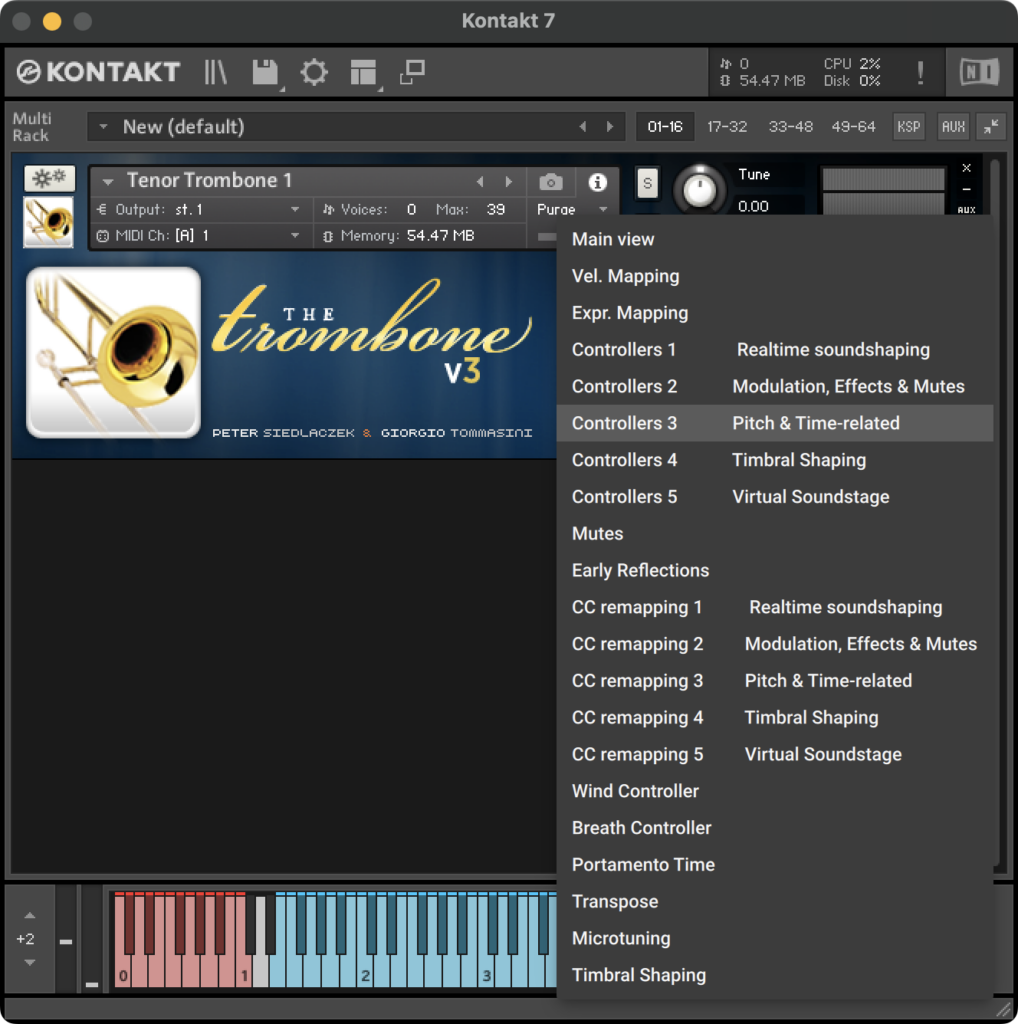This screenshot has height=1024, width=1018.
Task: Click the large trombone artwork image
Action: tap(114, 353)
